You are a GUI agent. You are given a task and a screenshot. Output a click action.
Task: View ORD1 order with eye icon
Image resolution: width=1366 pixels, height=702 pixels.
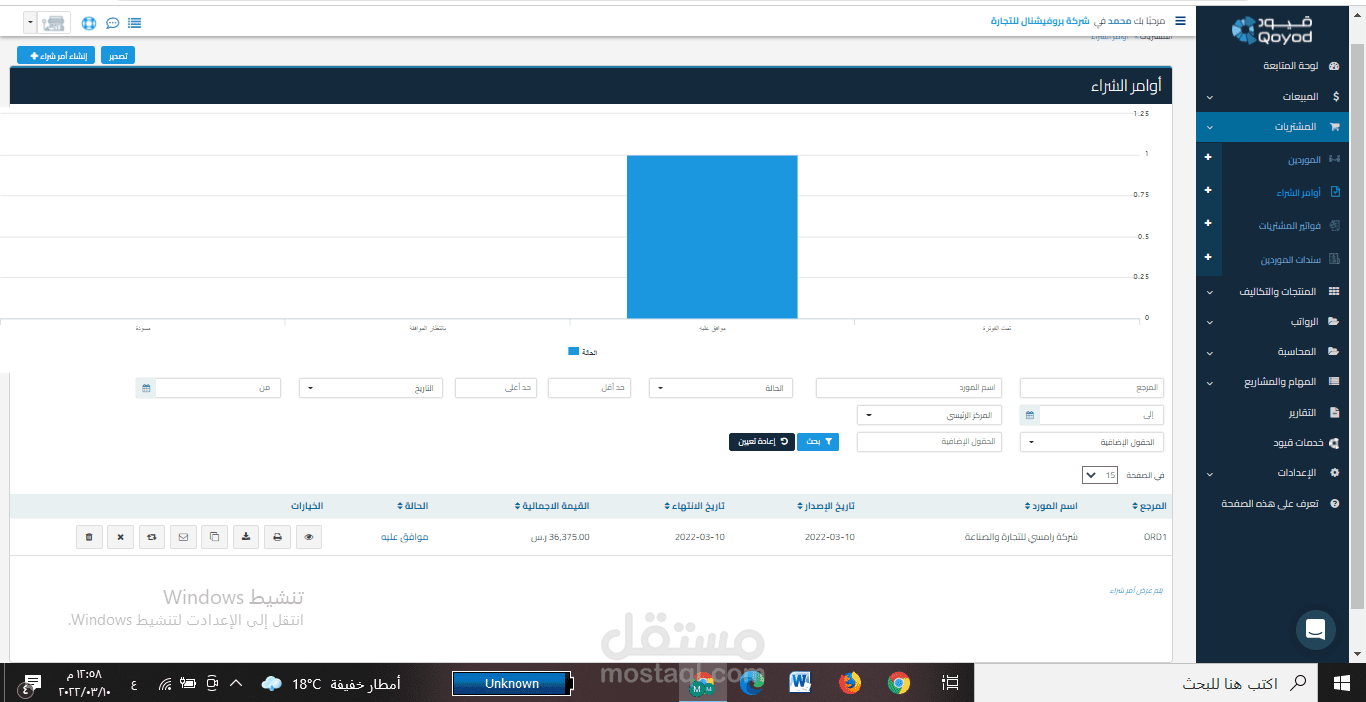pyautogui.click(x=309, y=537)
